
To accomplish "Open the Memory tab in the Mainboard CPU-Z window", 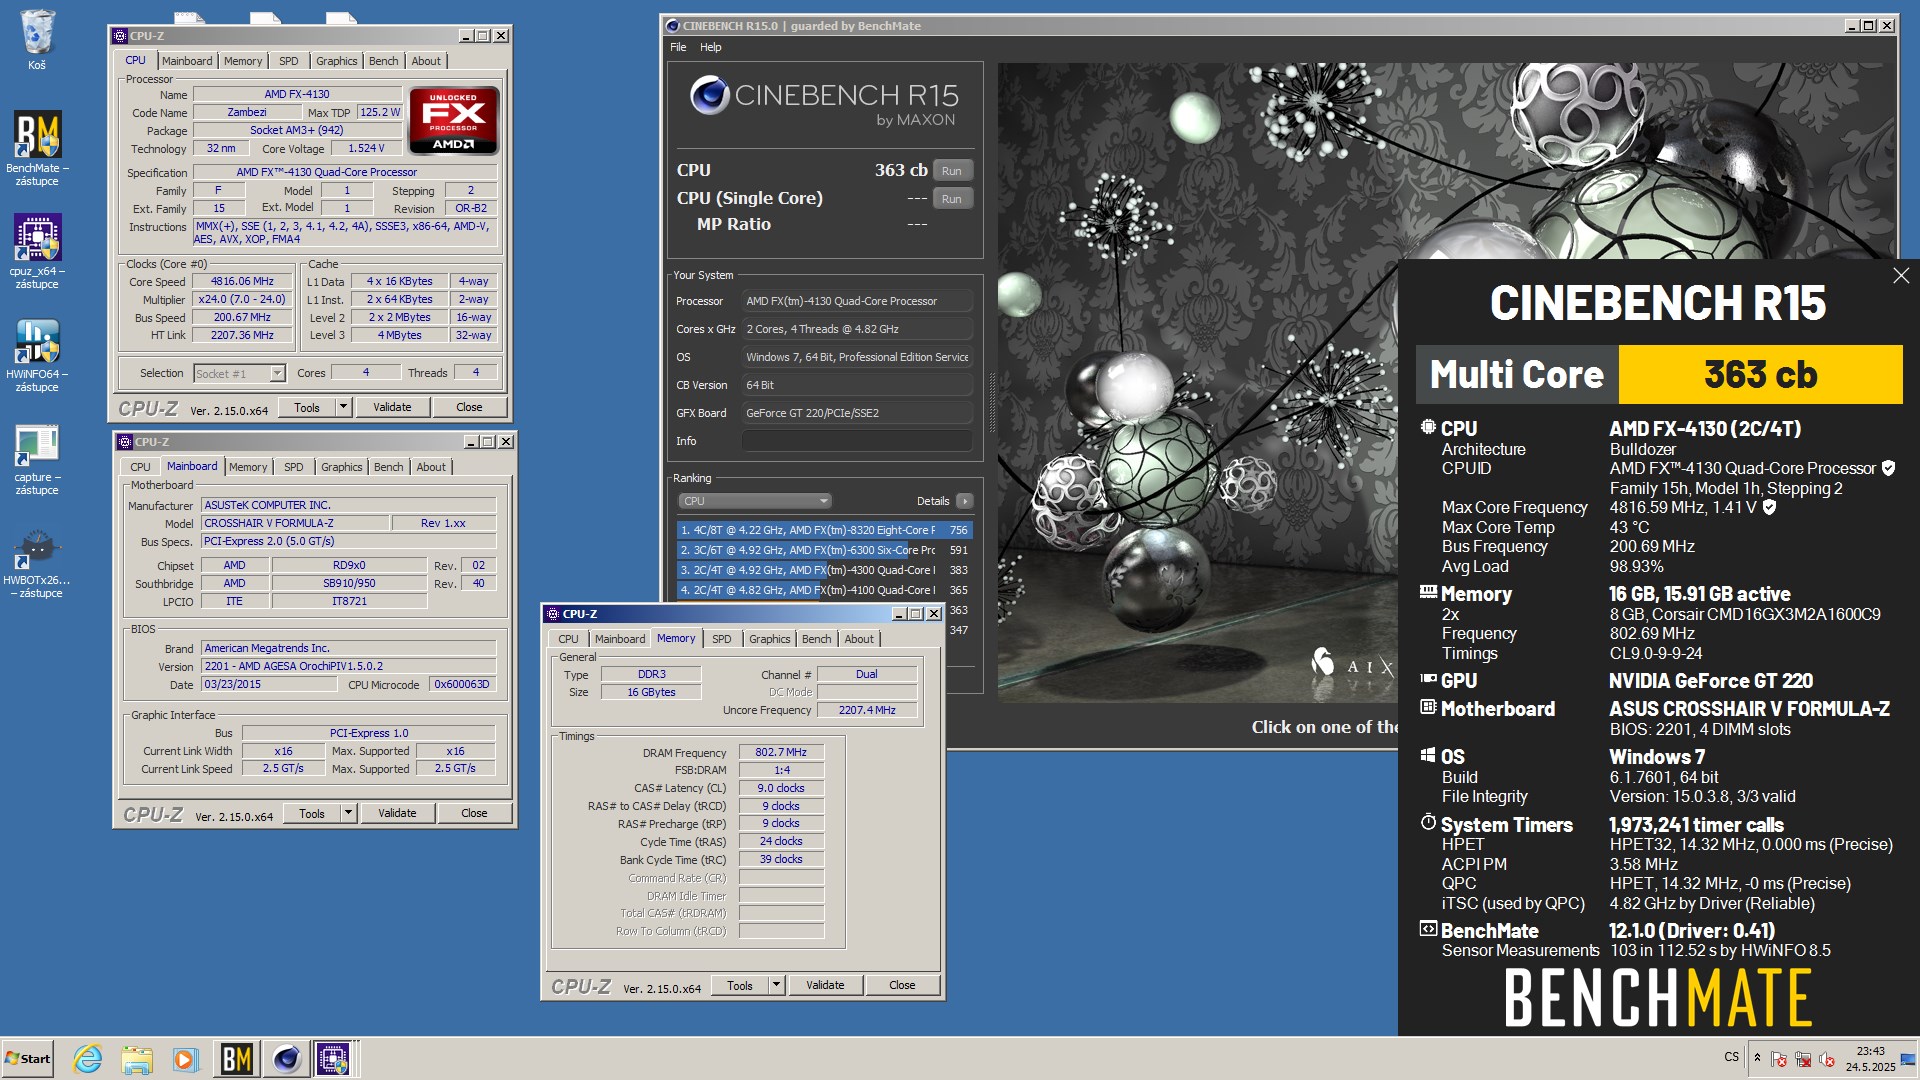I will click(248, 467).
